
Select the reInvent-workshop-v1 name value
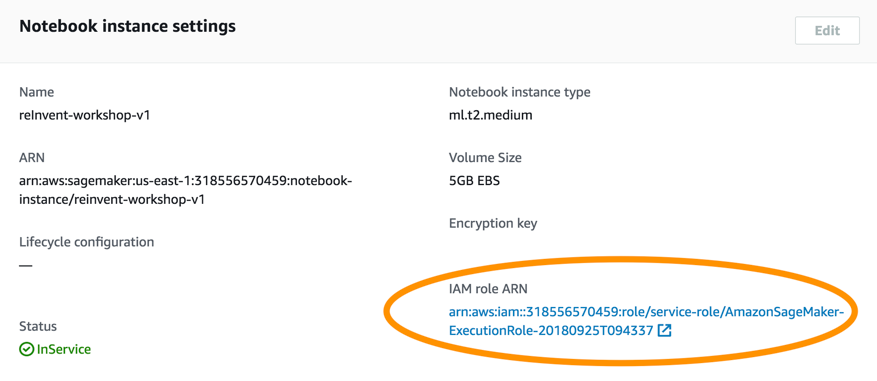point(84,116)
